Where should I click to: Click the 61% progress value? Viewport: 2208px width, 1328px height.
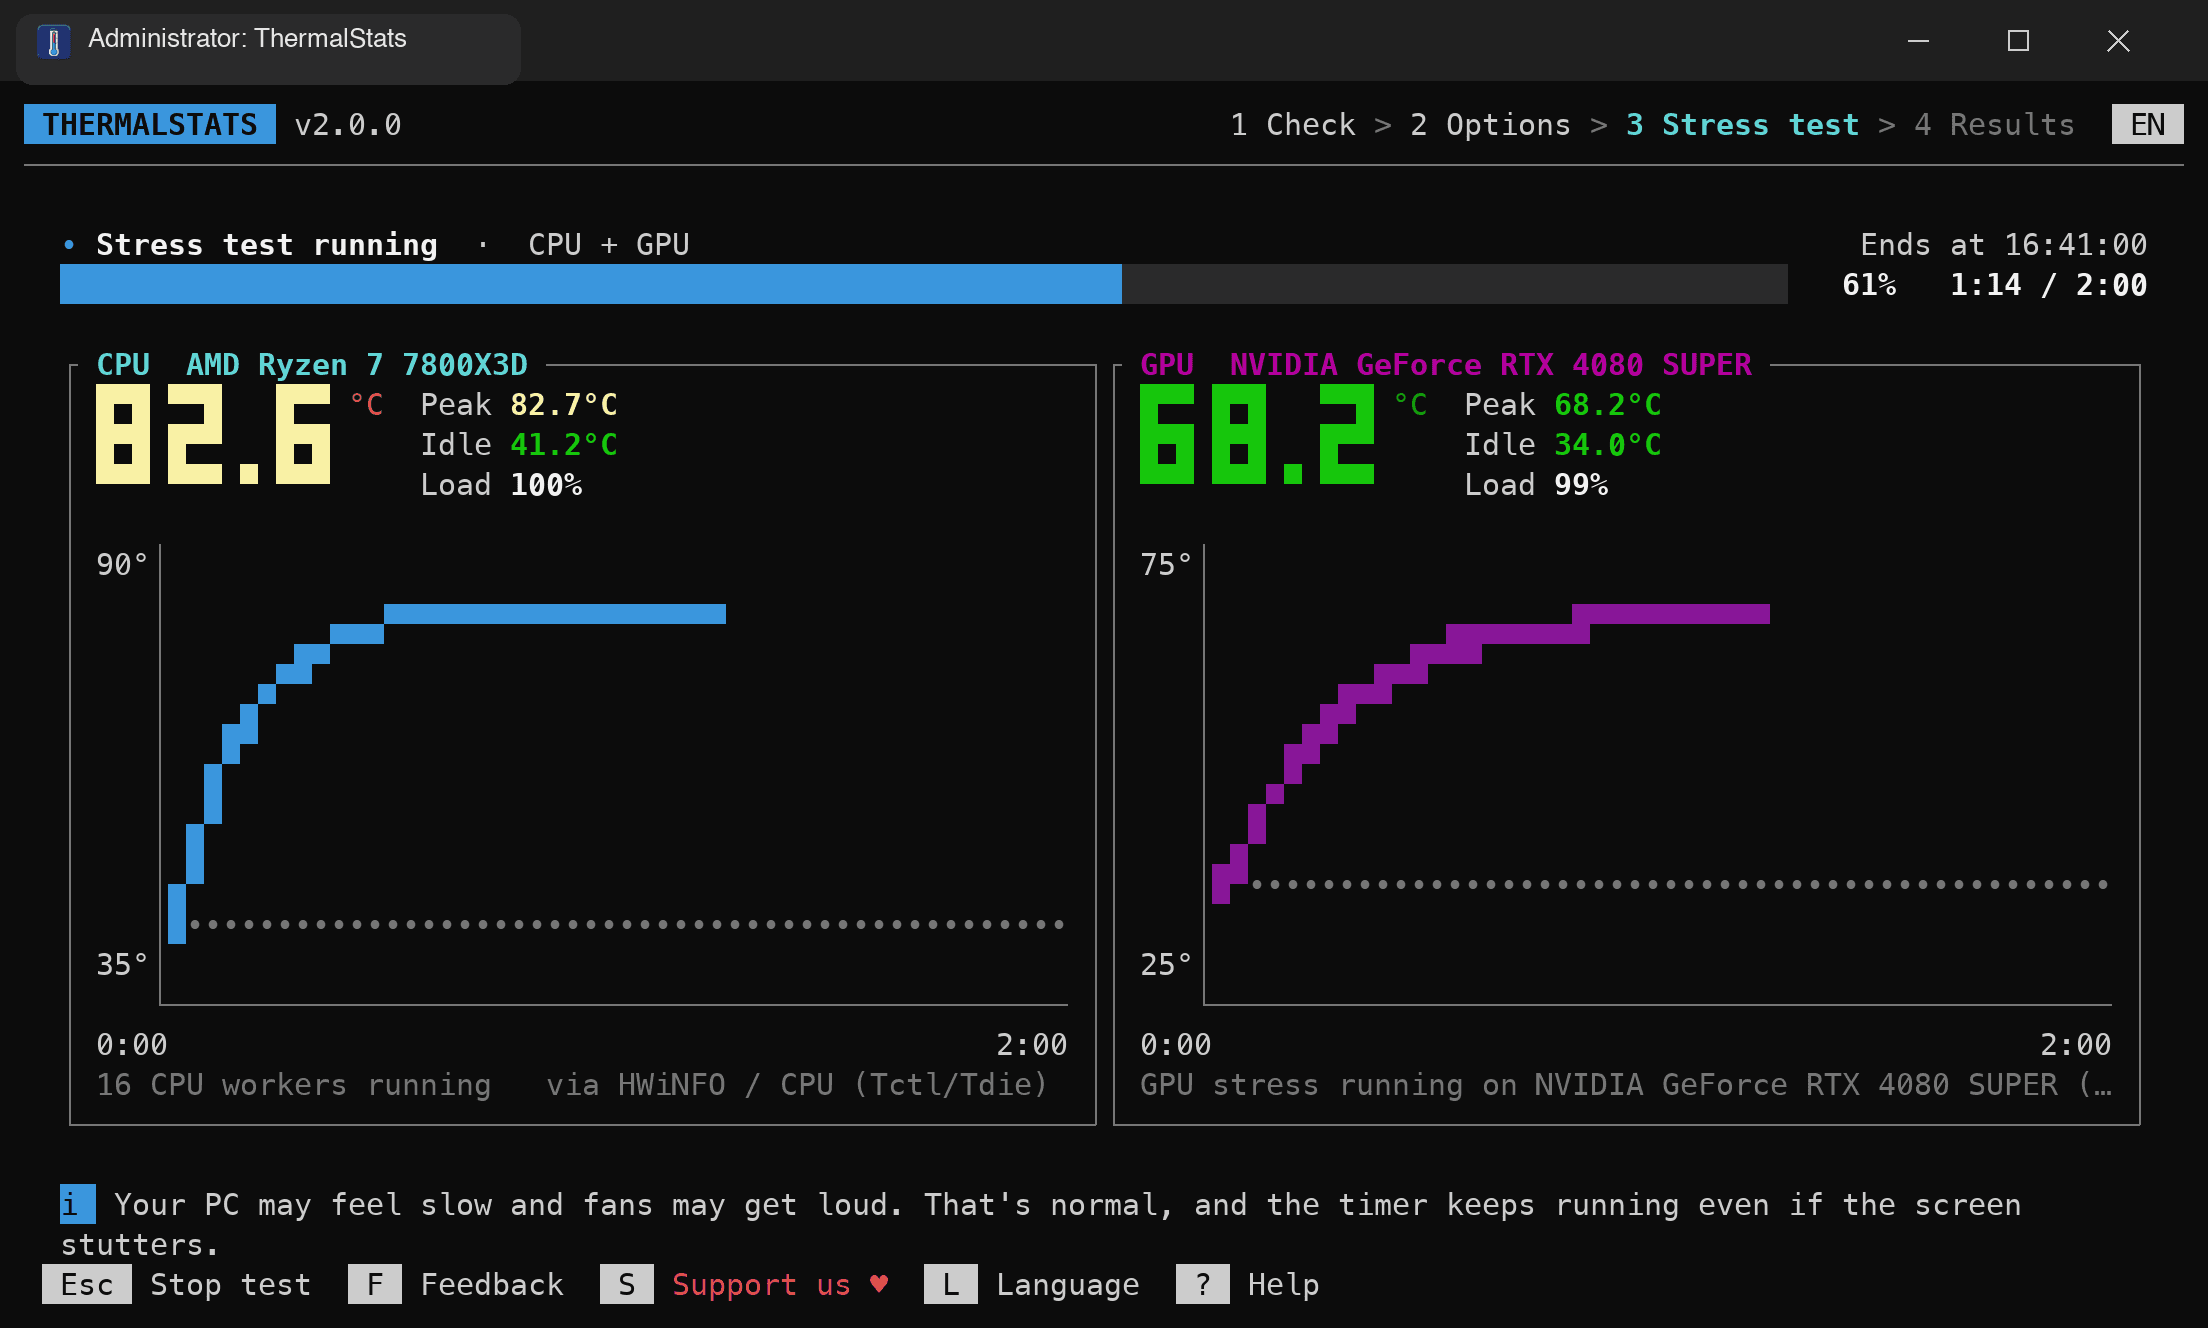pyautogui.click(x=1869, y=284)
